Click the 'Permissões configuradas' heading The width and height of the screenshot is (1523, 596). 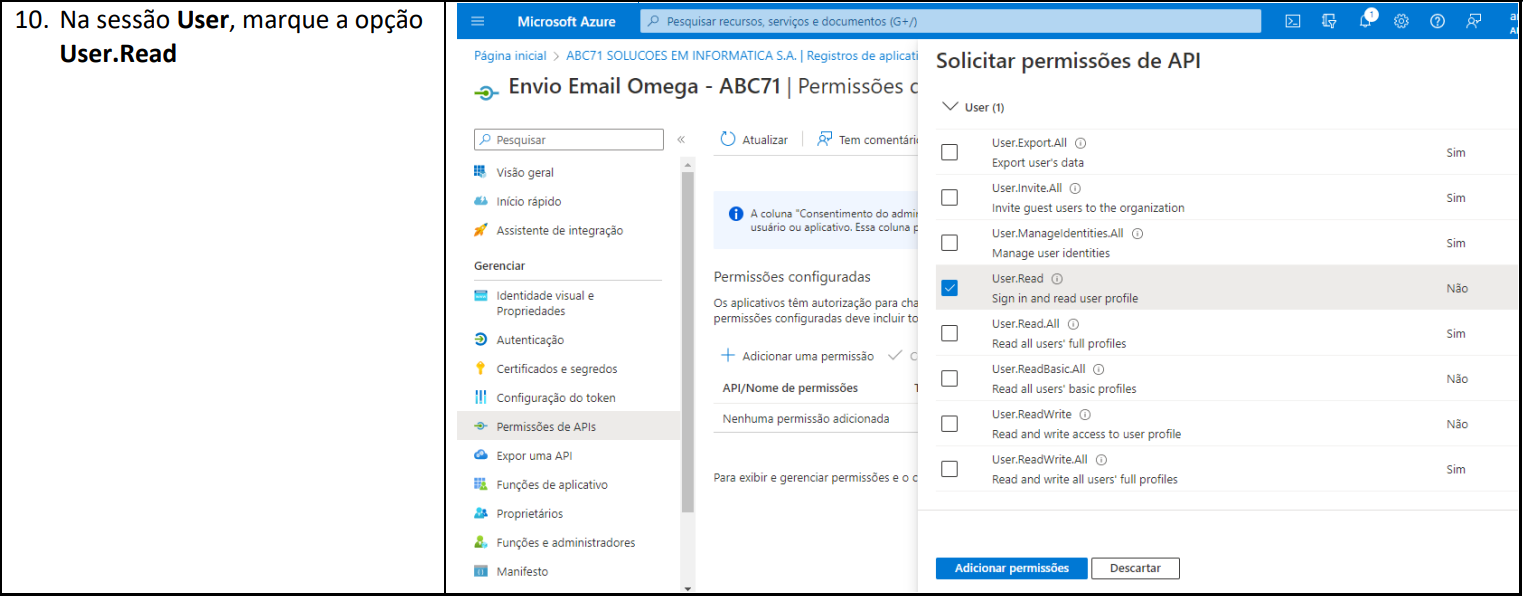792,276
